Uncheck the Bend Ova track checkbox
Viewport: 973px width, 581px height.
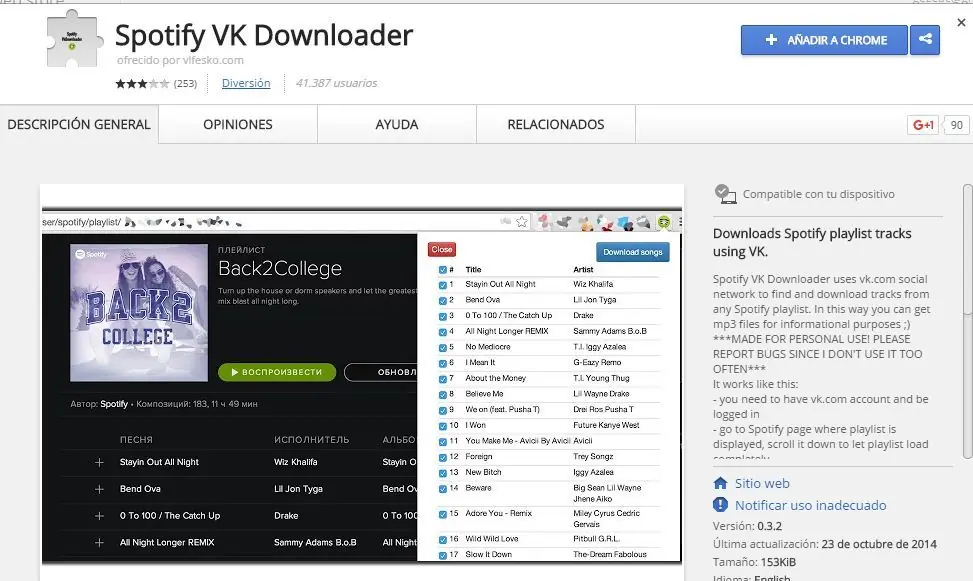point(441,300)
